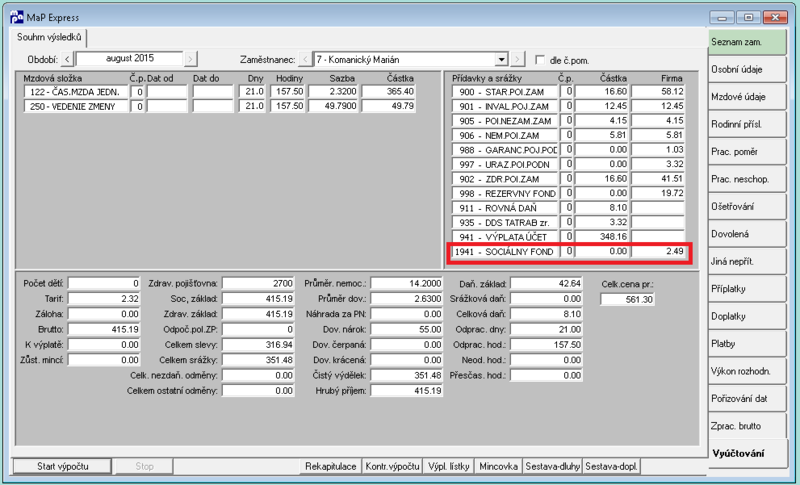Select next employee with right arrow button
This screenshot has height=485, width=800.
pyautogui.click(x=517, y=60)
